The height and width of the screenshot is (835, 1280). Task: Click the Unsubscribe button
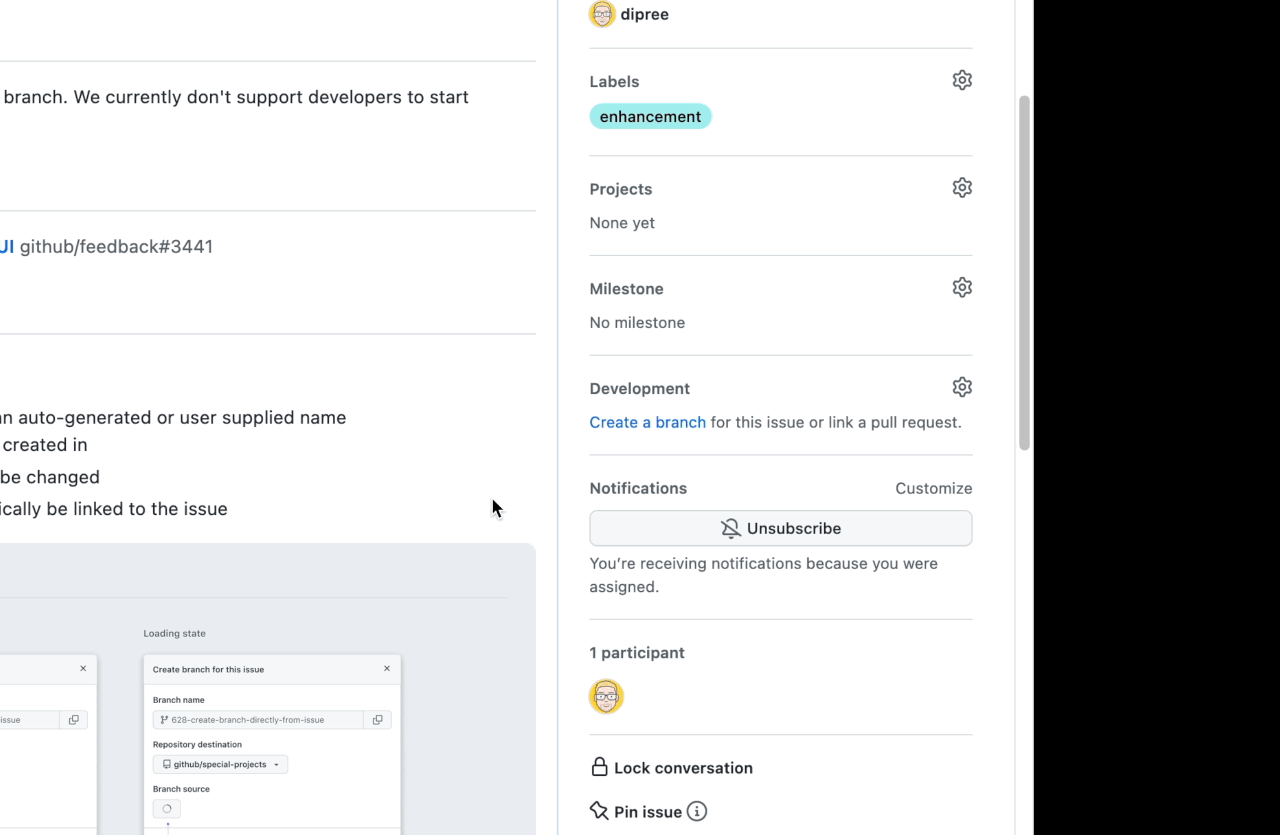tap(780, 528)
